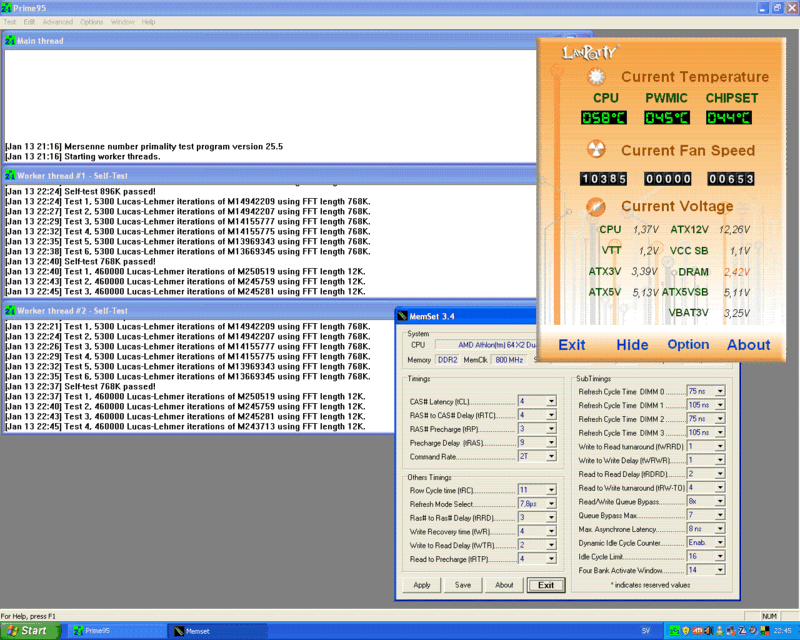The image size is (800, 640).
Task: Open Refresh Cycle Time DIMM 0 dropdown
Action: (720, 391)
